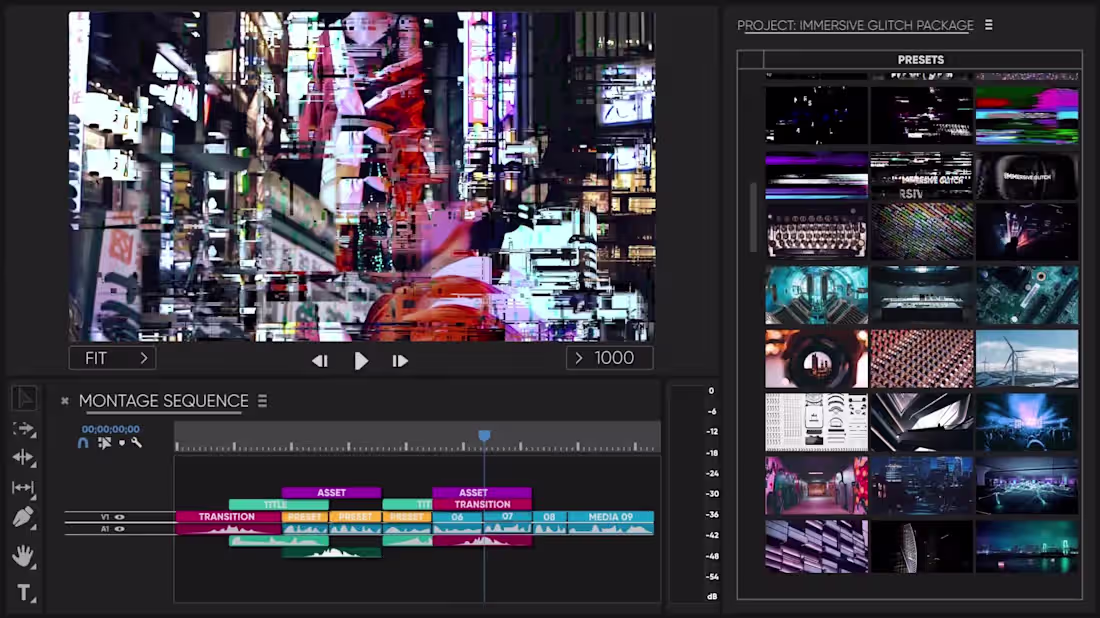Select the Selection tool
This screenshot has width=1100, height=618.
point(22,398)
